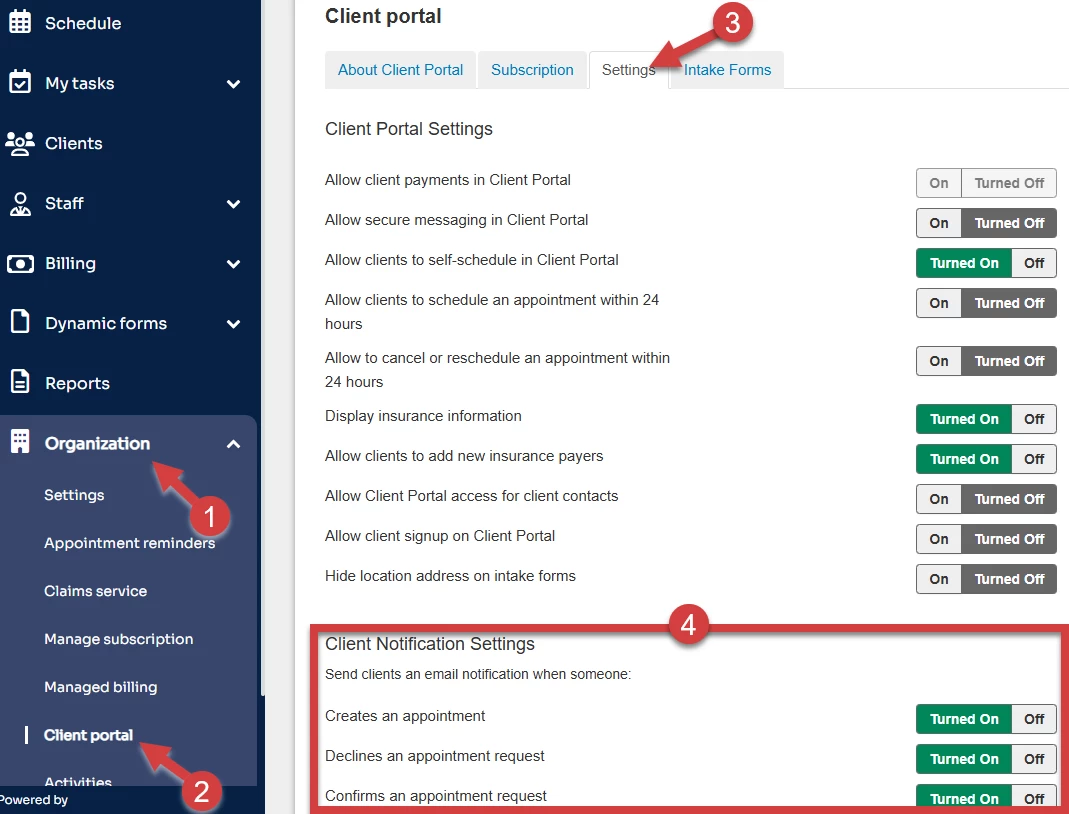Open Managed billing page
Viewport: 1069px width, 814px height.
(101, 687)
